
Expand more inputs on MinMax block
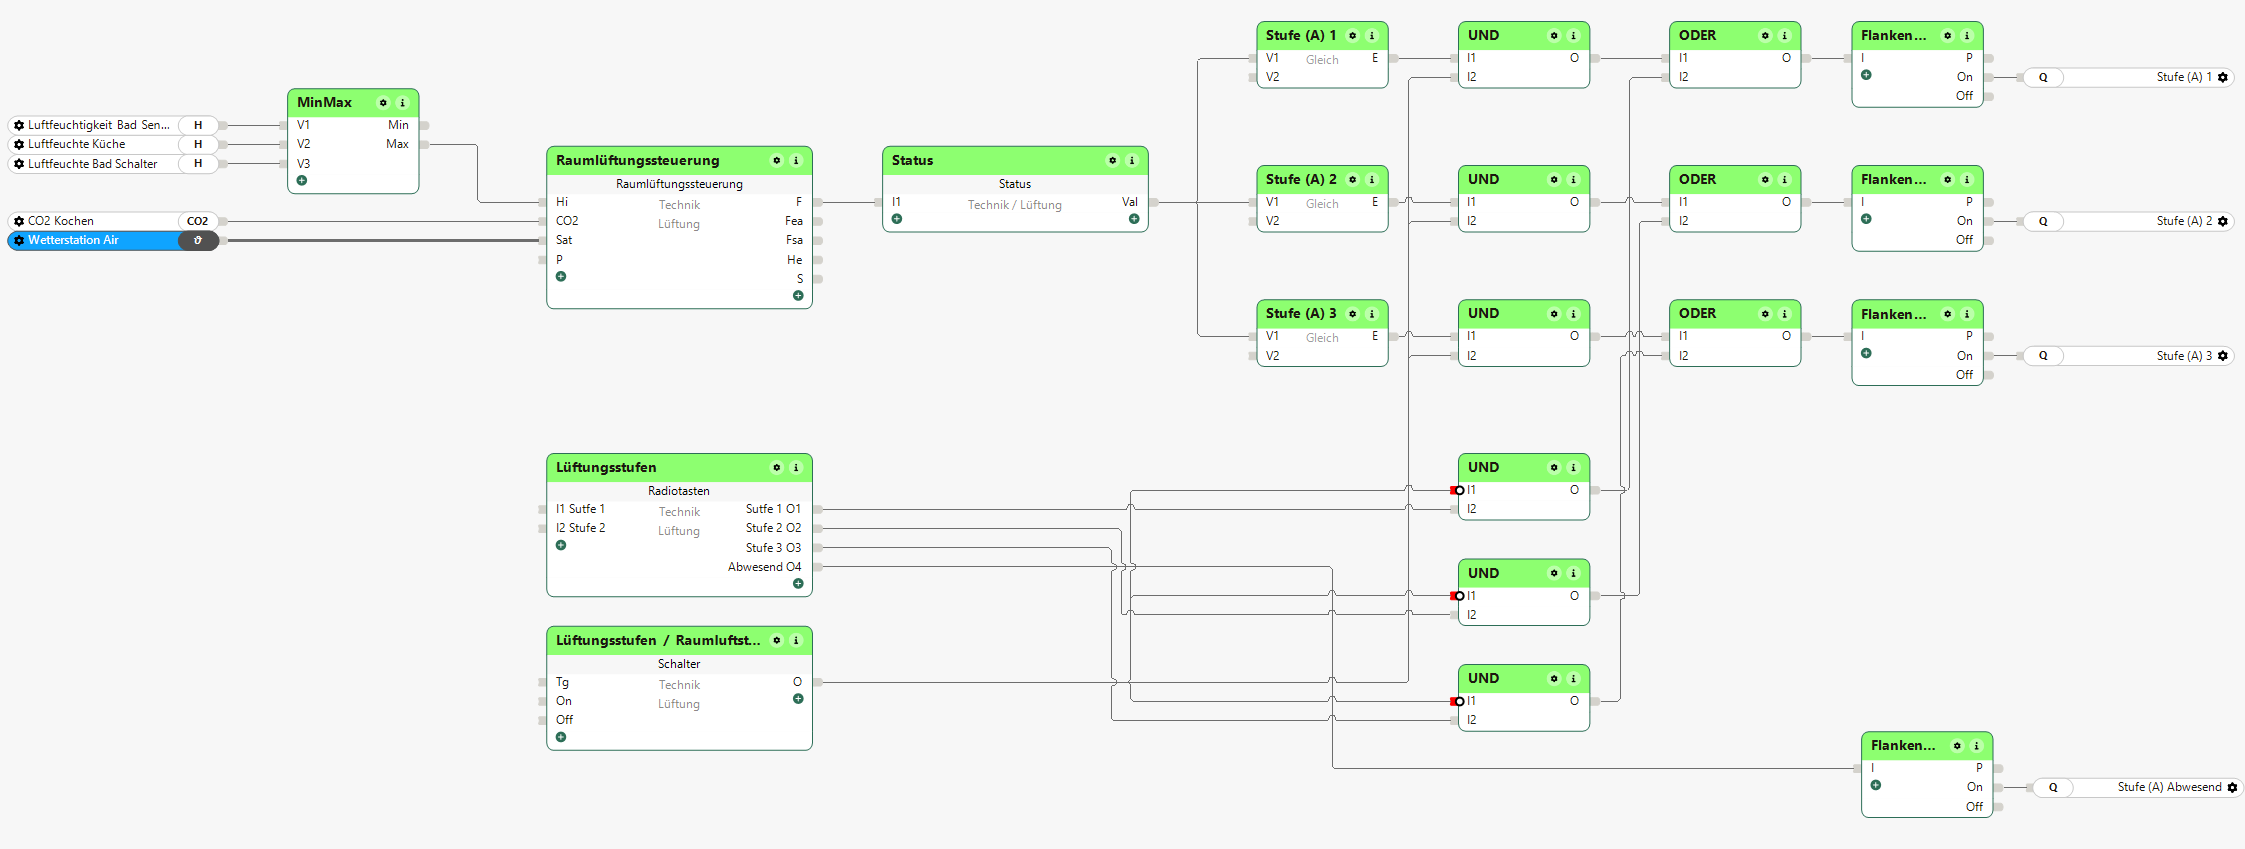pyautogui.click(x=302, y=181)
